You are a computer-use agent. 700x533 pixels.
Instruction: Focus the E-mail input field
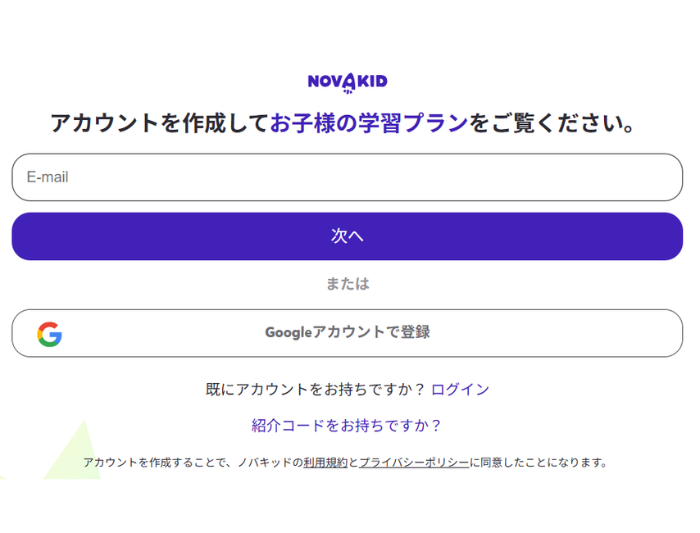pyautogui.click(x=347, y=177)
